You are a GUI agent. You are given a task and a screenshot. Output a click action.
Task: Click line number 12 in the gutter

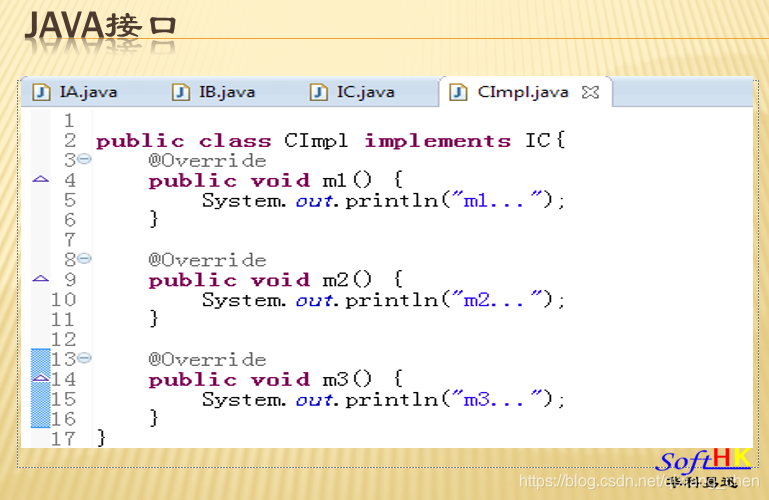[64, 340]
